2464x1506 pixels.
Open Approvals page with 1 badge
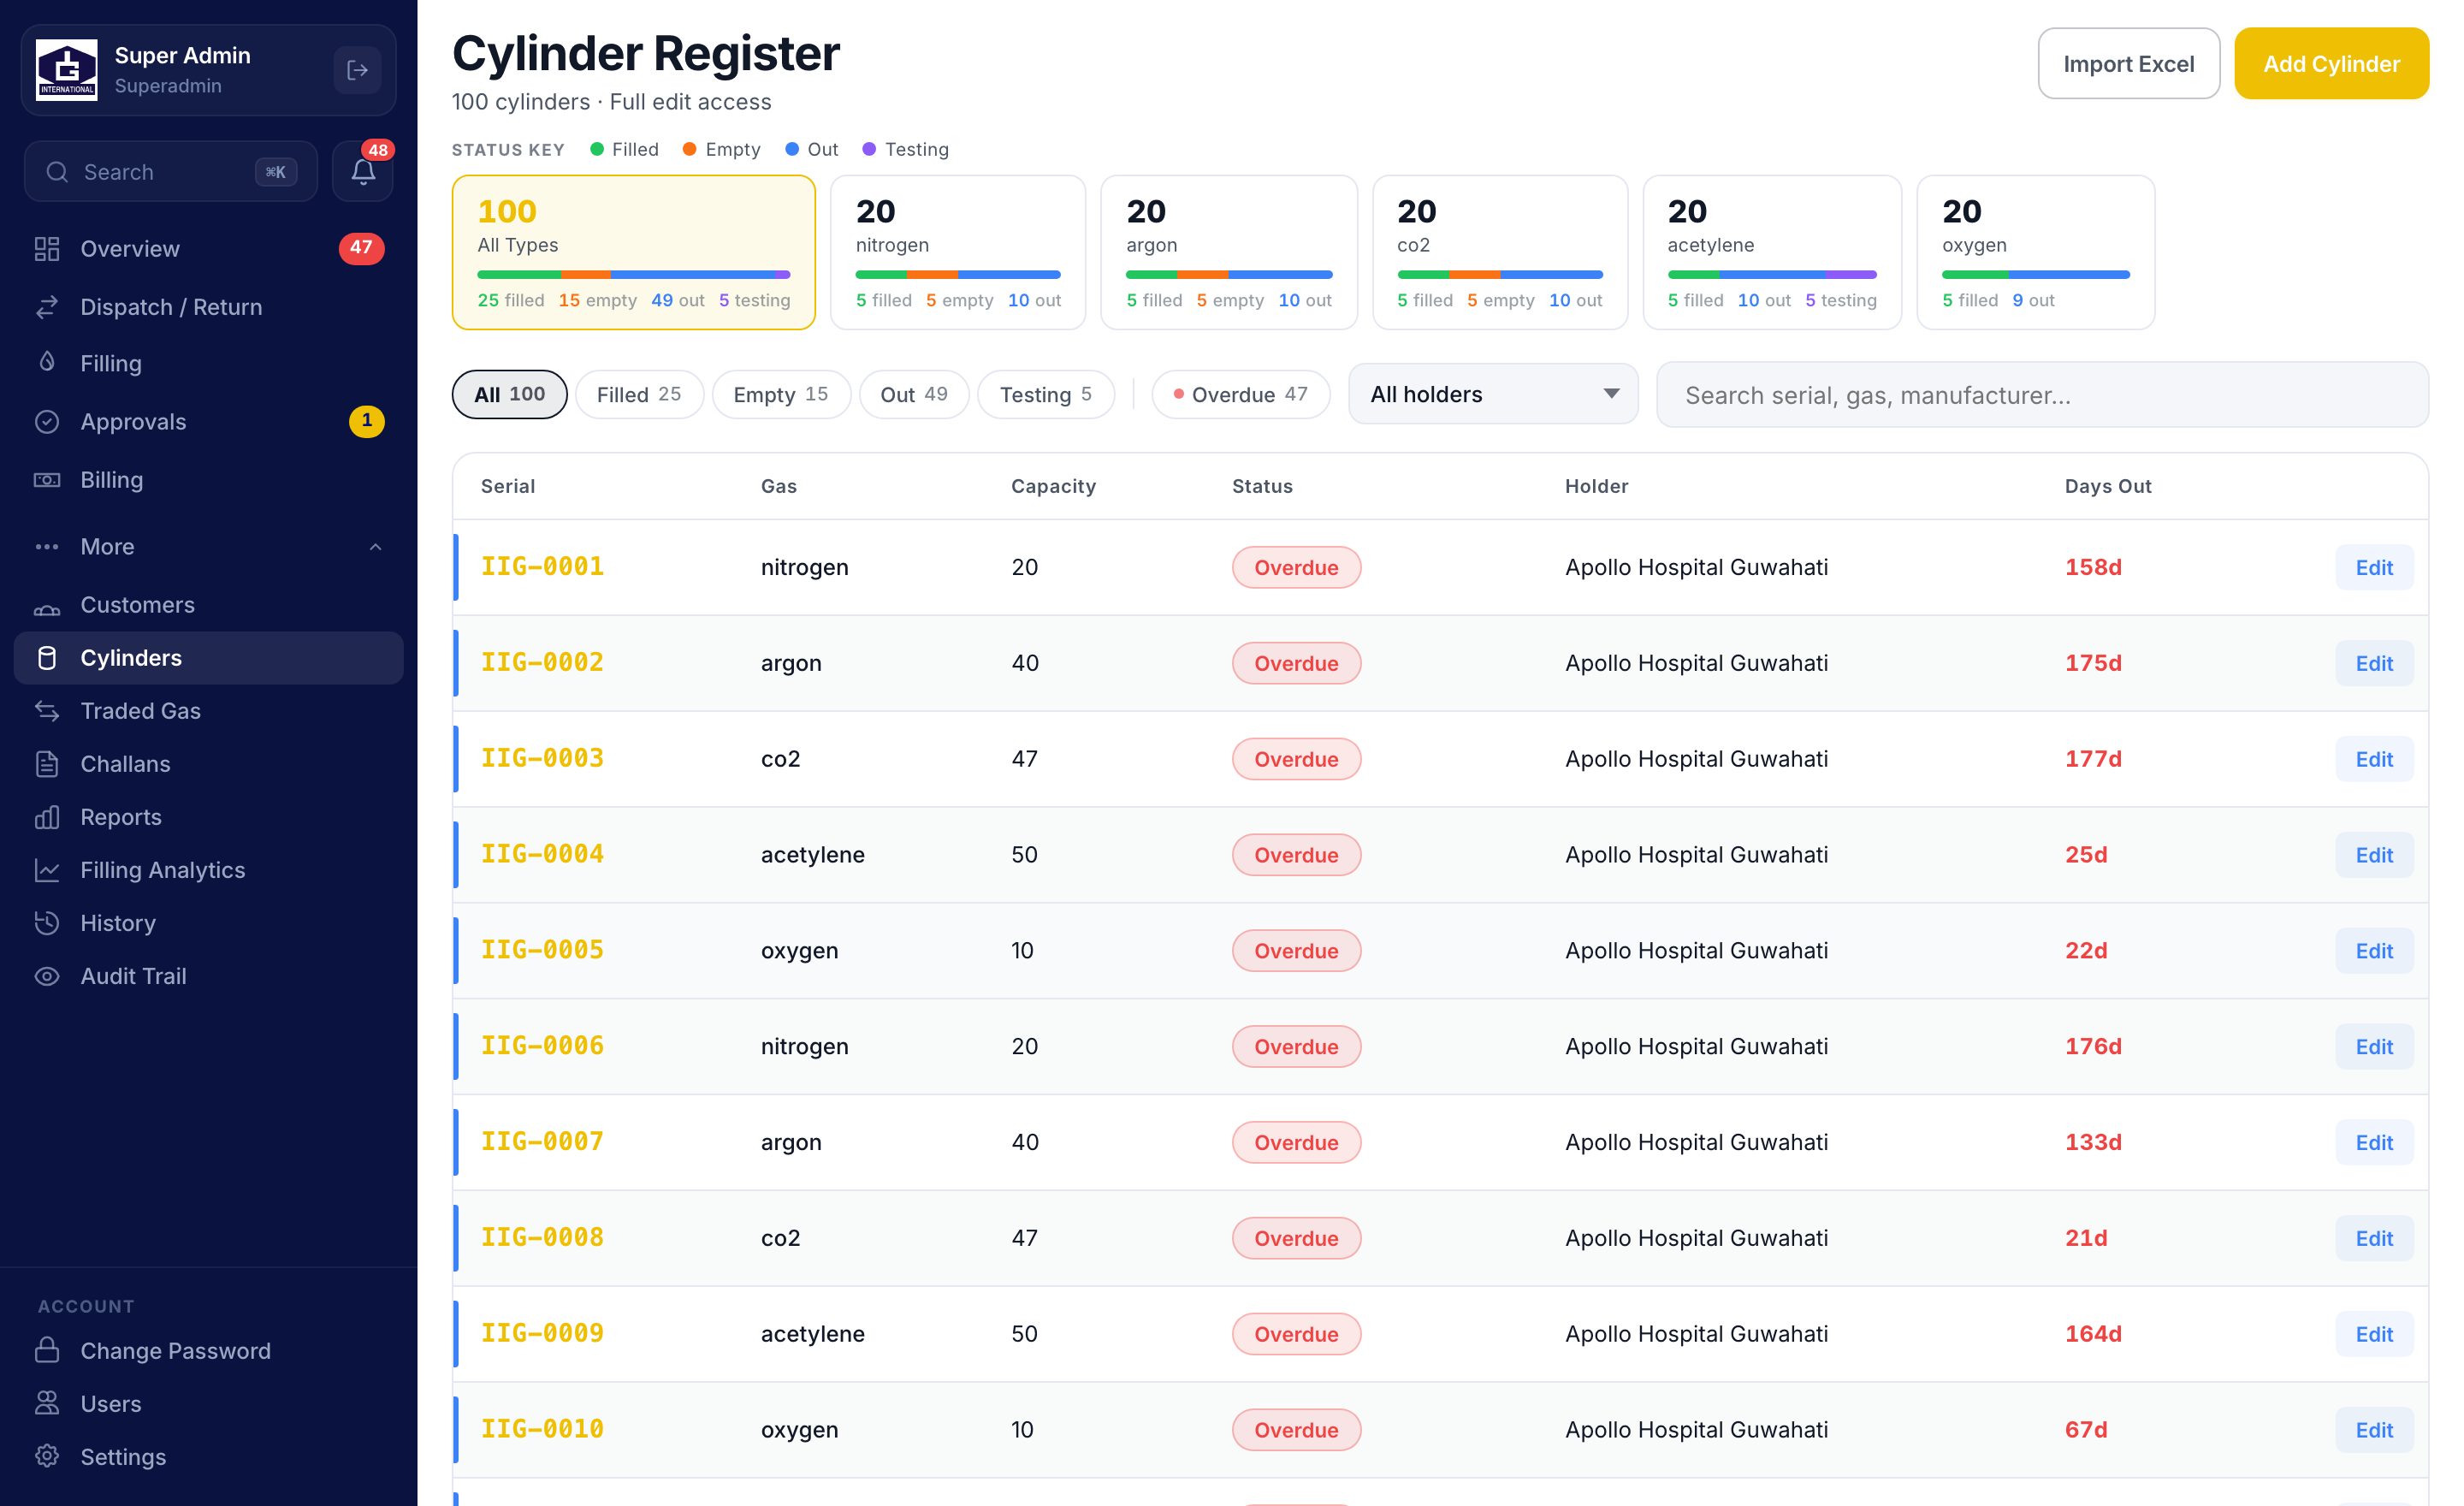pos(209,421)
